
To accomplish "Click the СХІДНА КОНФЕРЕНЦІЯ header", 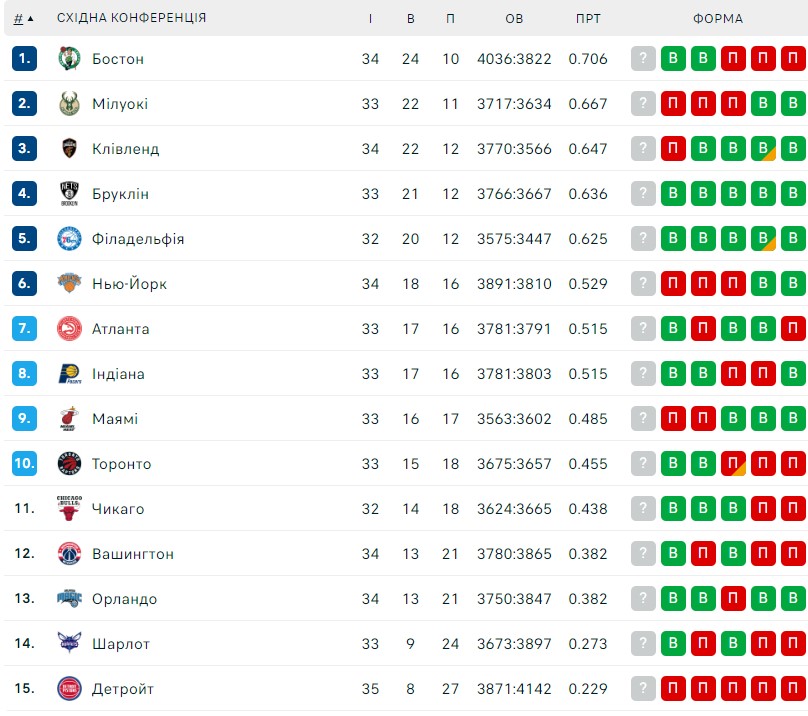I will 131,18.
